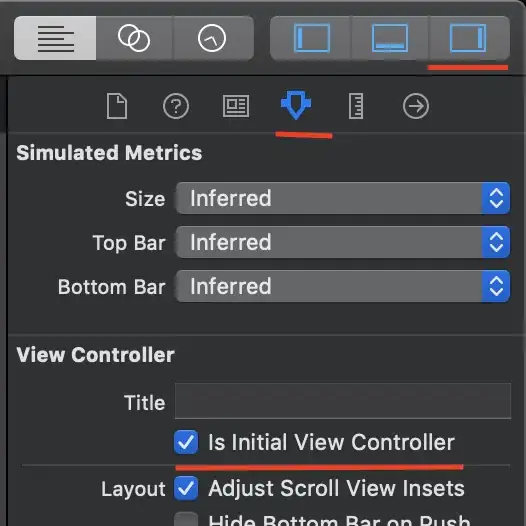Click the Simulated Metrics section header
Screen dimensions: 526x526
109,153
